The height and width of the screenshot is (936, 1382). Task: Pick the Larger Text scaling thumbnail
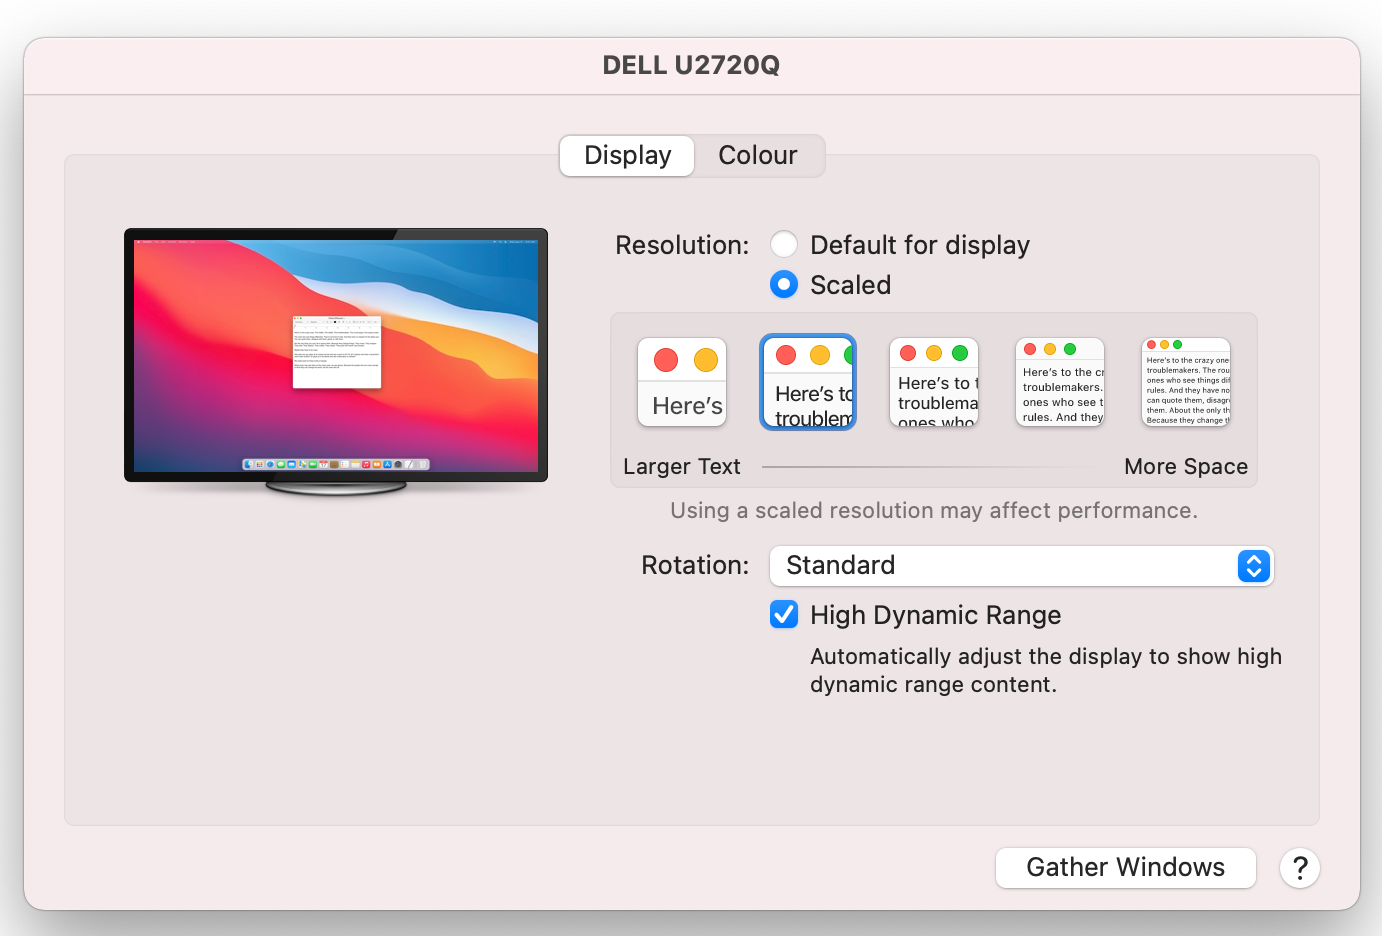click(x=682, y=382)
